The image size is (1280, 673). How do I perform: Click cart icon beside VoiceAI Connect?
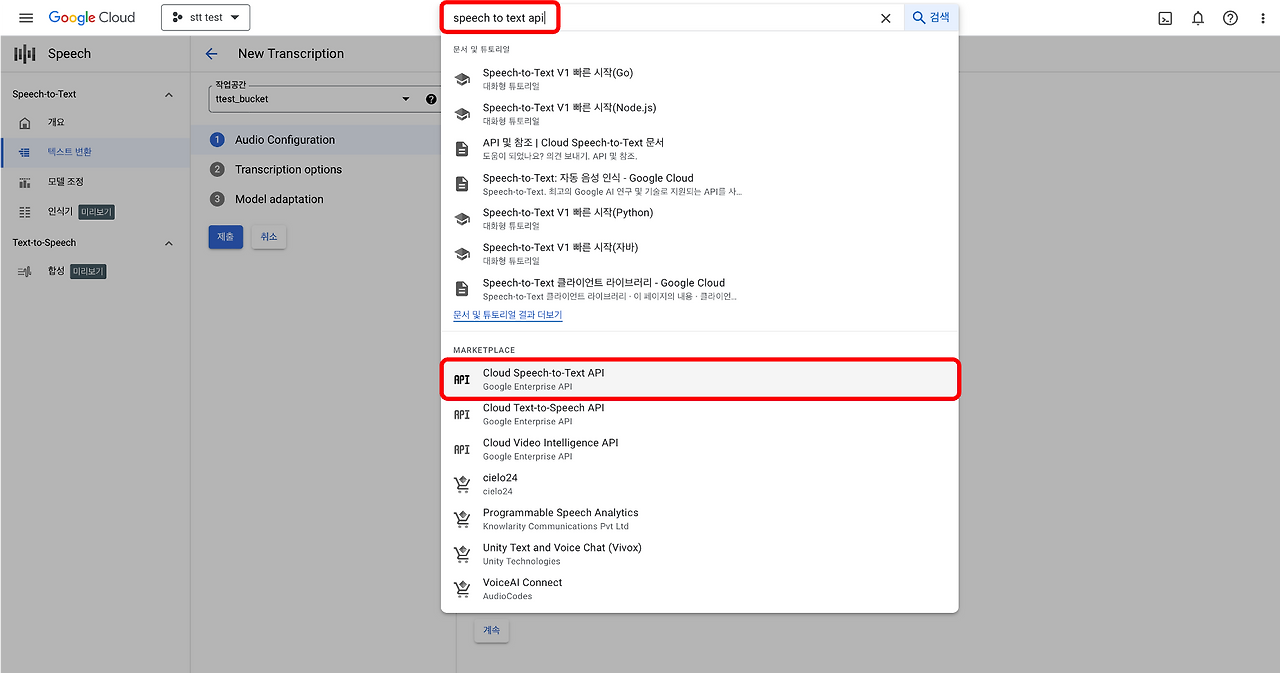[462, 589]
